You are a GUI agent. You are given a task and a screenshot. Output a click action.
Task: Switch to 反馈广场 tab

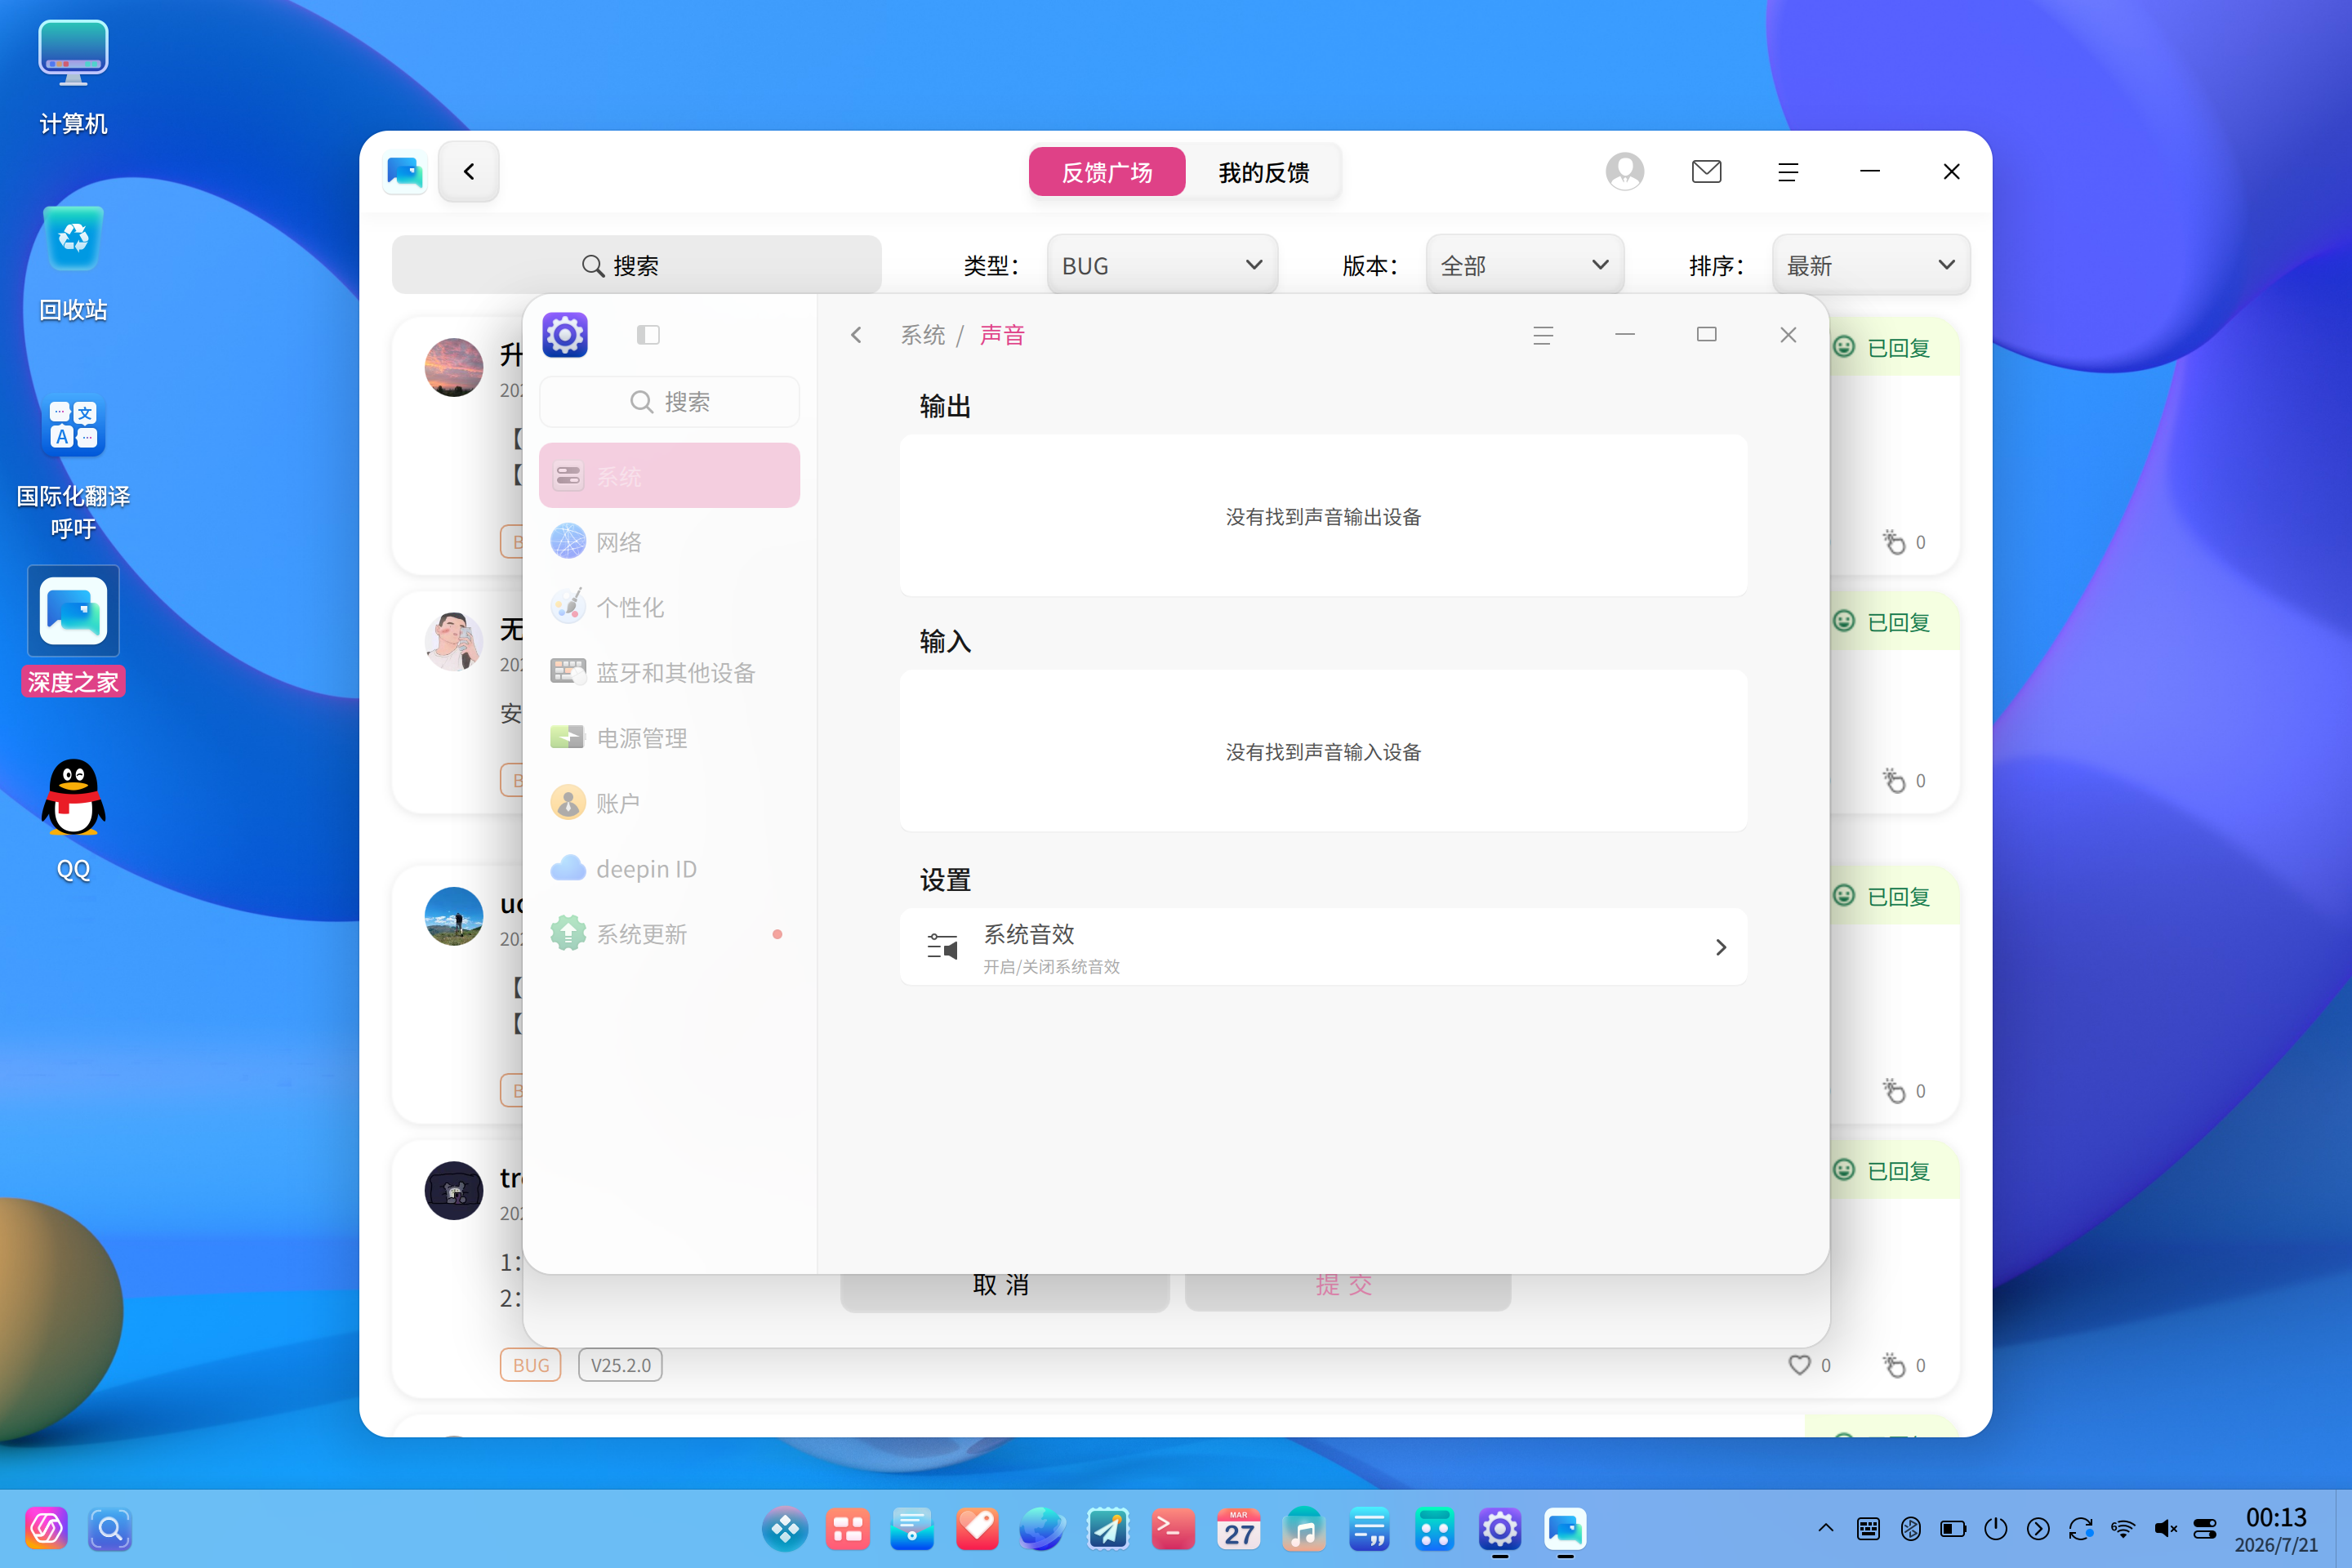[1107, 172]
